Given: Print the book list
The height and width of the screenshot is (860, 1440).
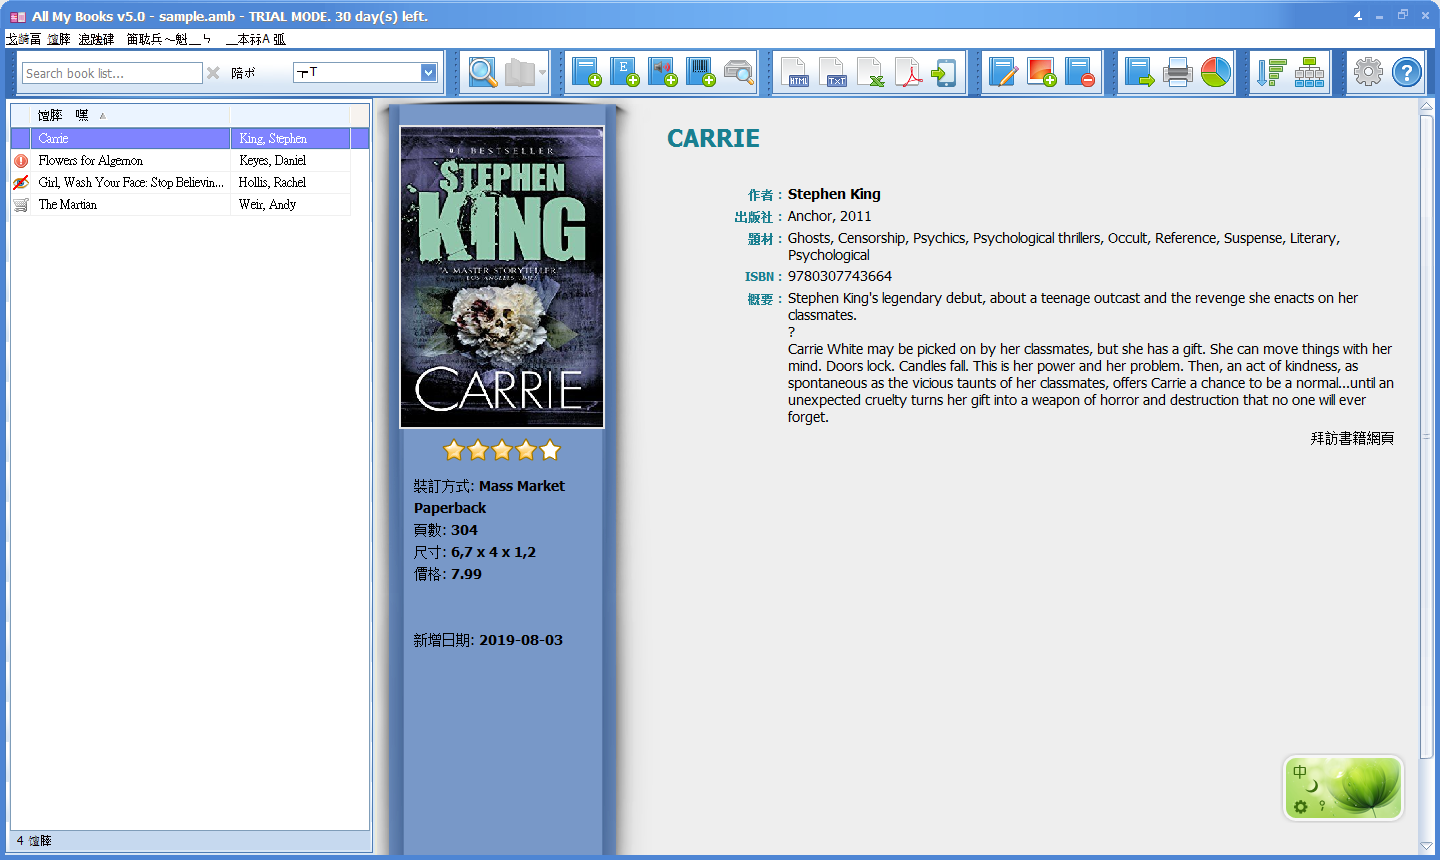Looking at the screenshot, I should [x=1177, y=72].
